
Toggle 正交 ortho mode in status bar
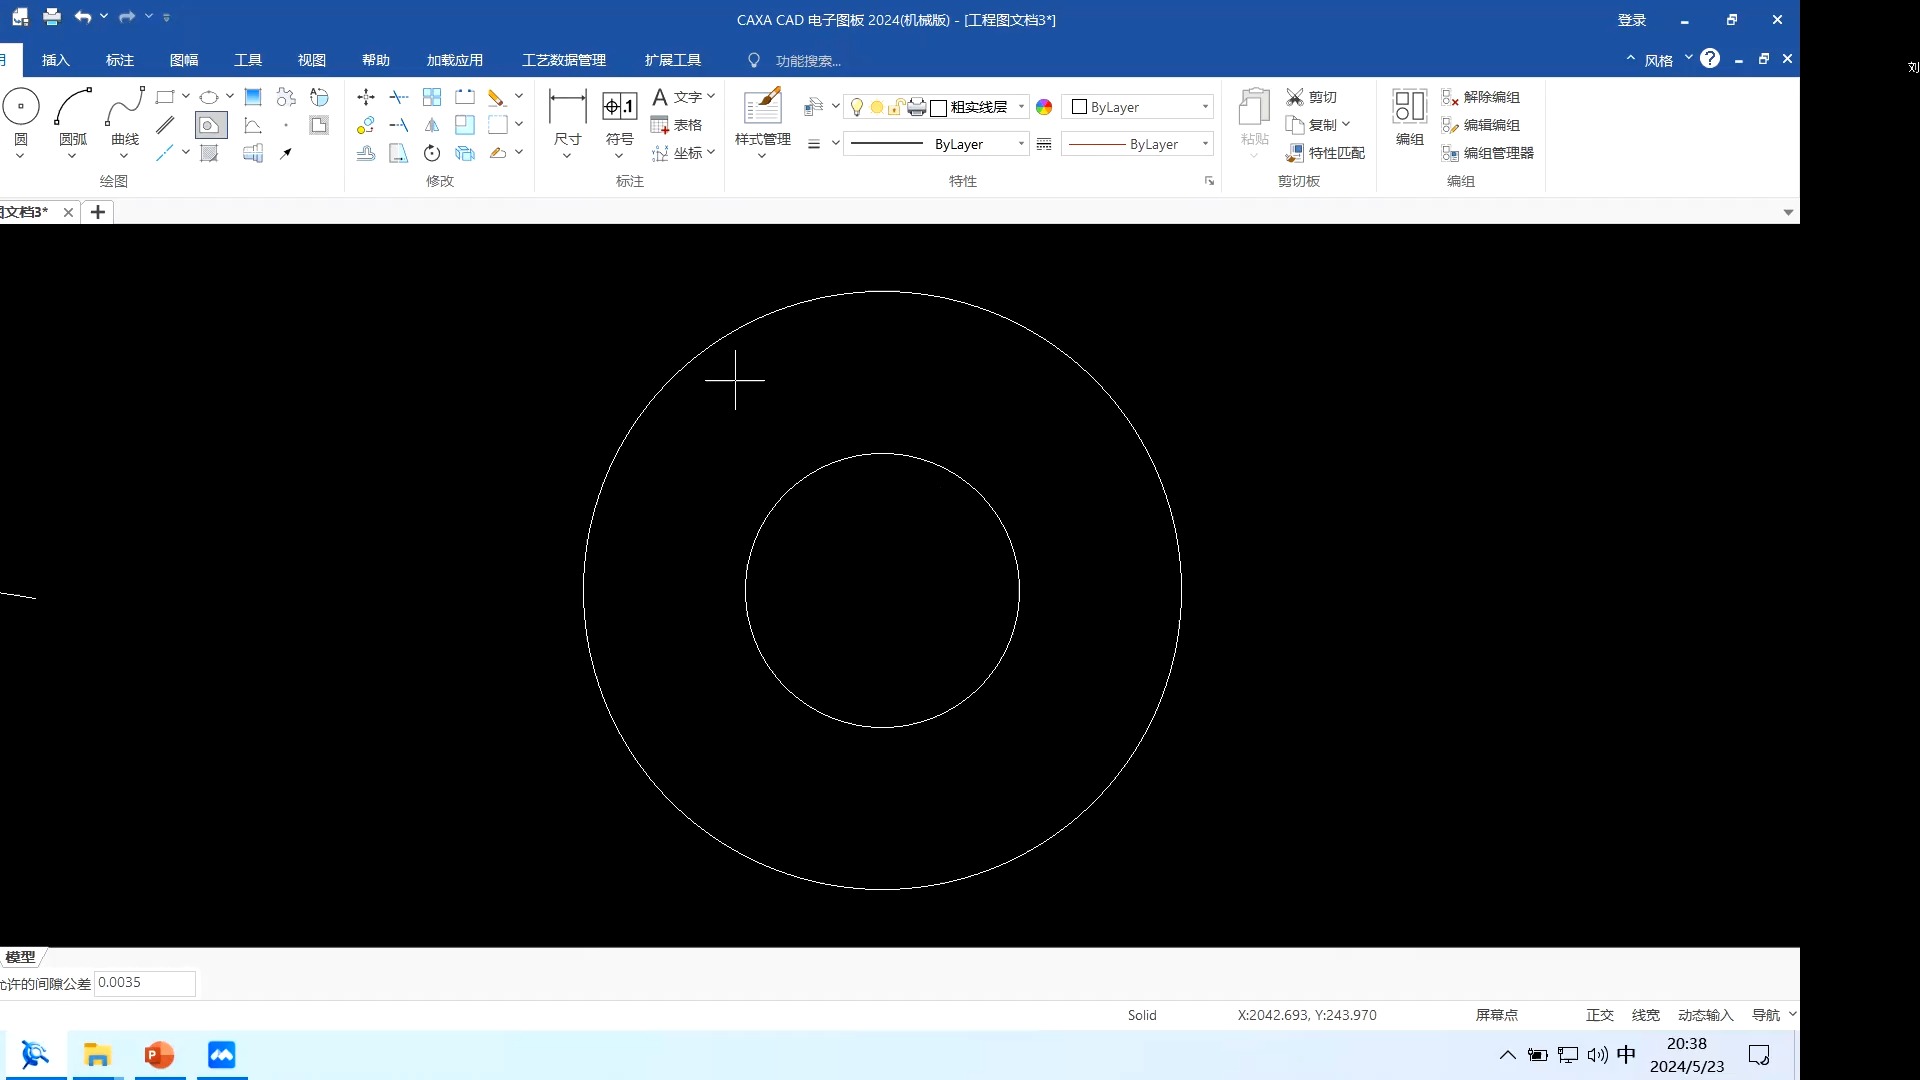(1600, 1015)
